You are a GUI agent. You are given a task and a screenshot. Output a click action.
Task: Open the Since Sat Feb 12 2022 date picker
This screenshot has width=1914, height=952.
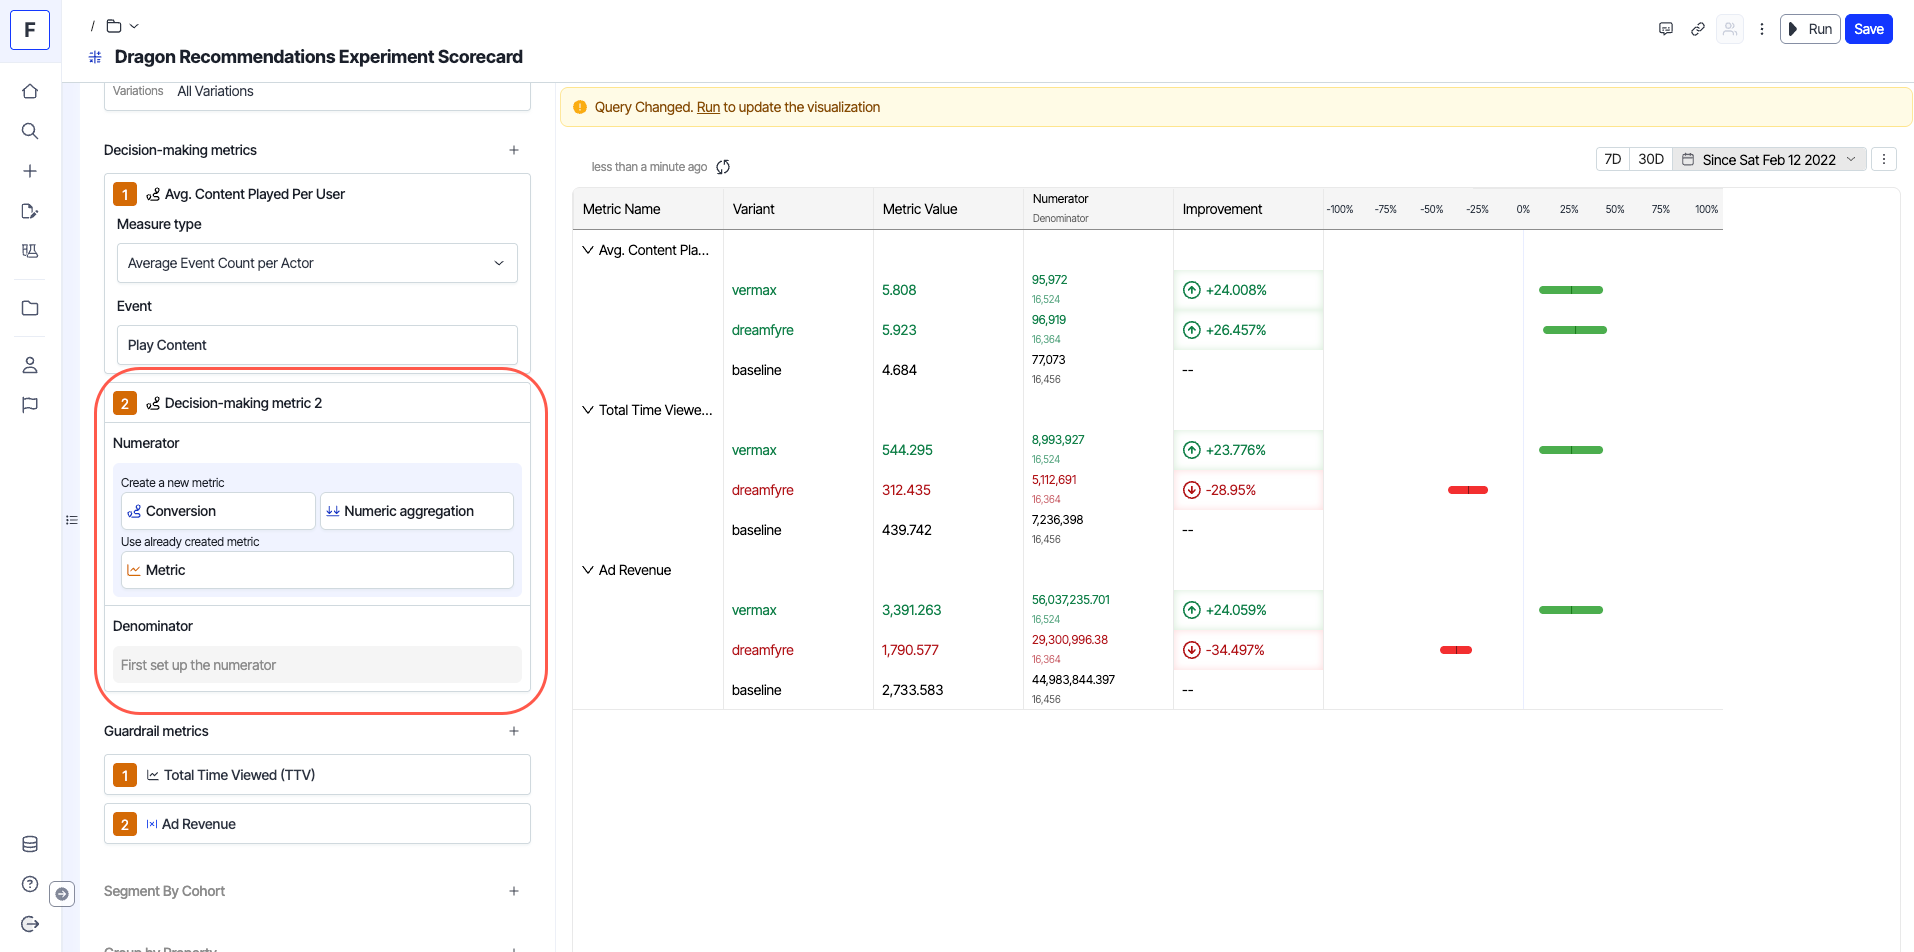point(1770,159)
